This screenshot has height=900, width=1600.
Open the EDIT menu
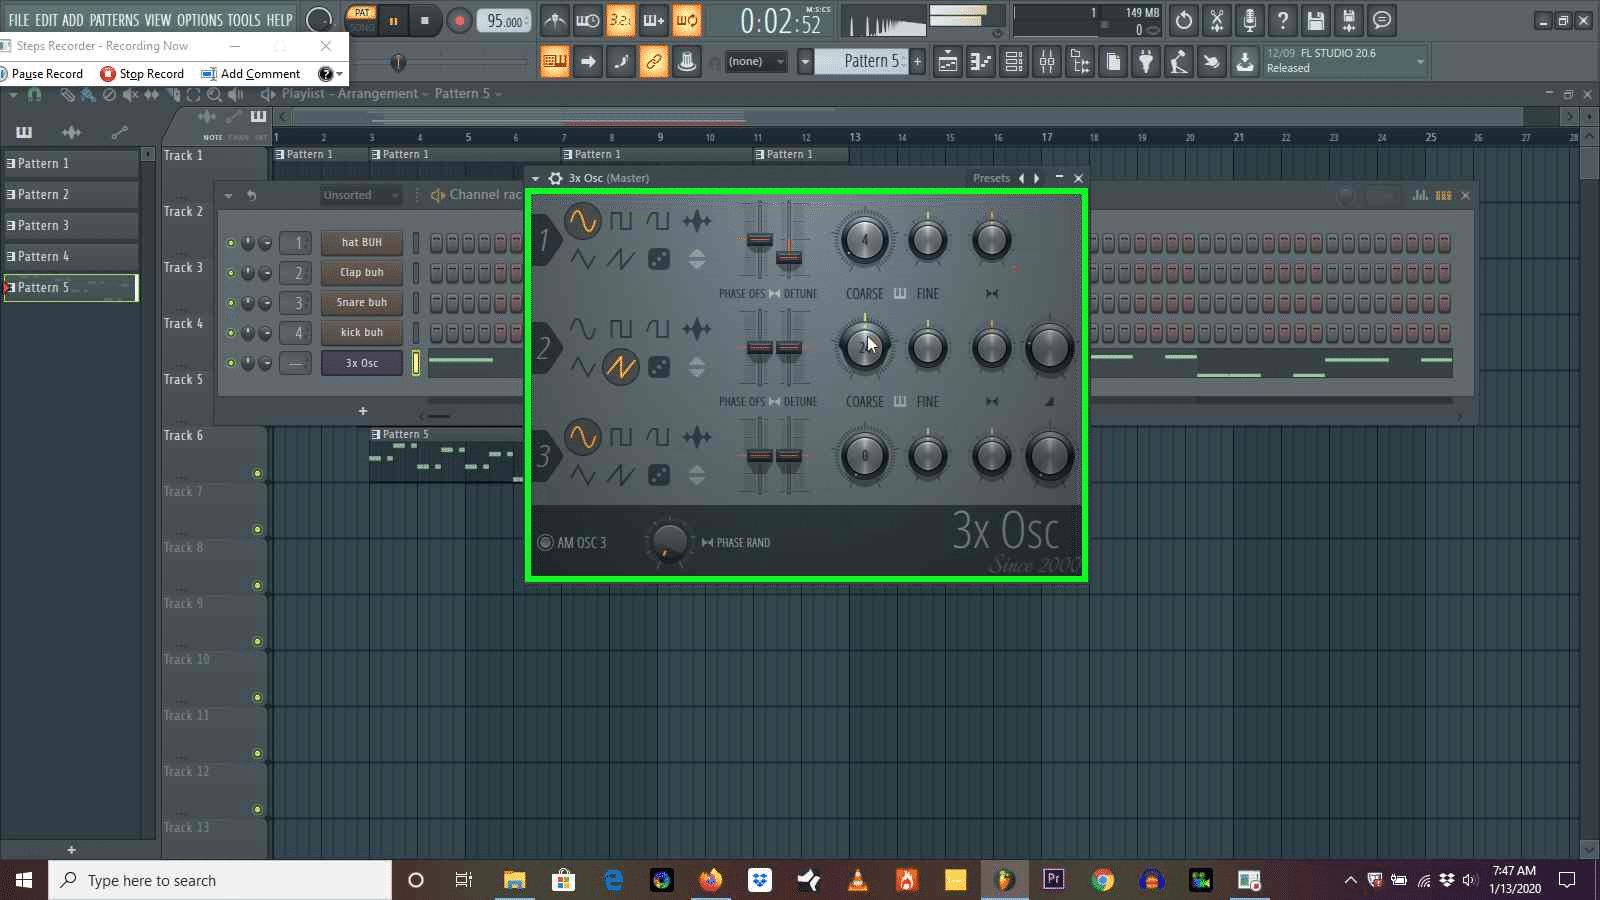tap(46, 20)
